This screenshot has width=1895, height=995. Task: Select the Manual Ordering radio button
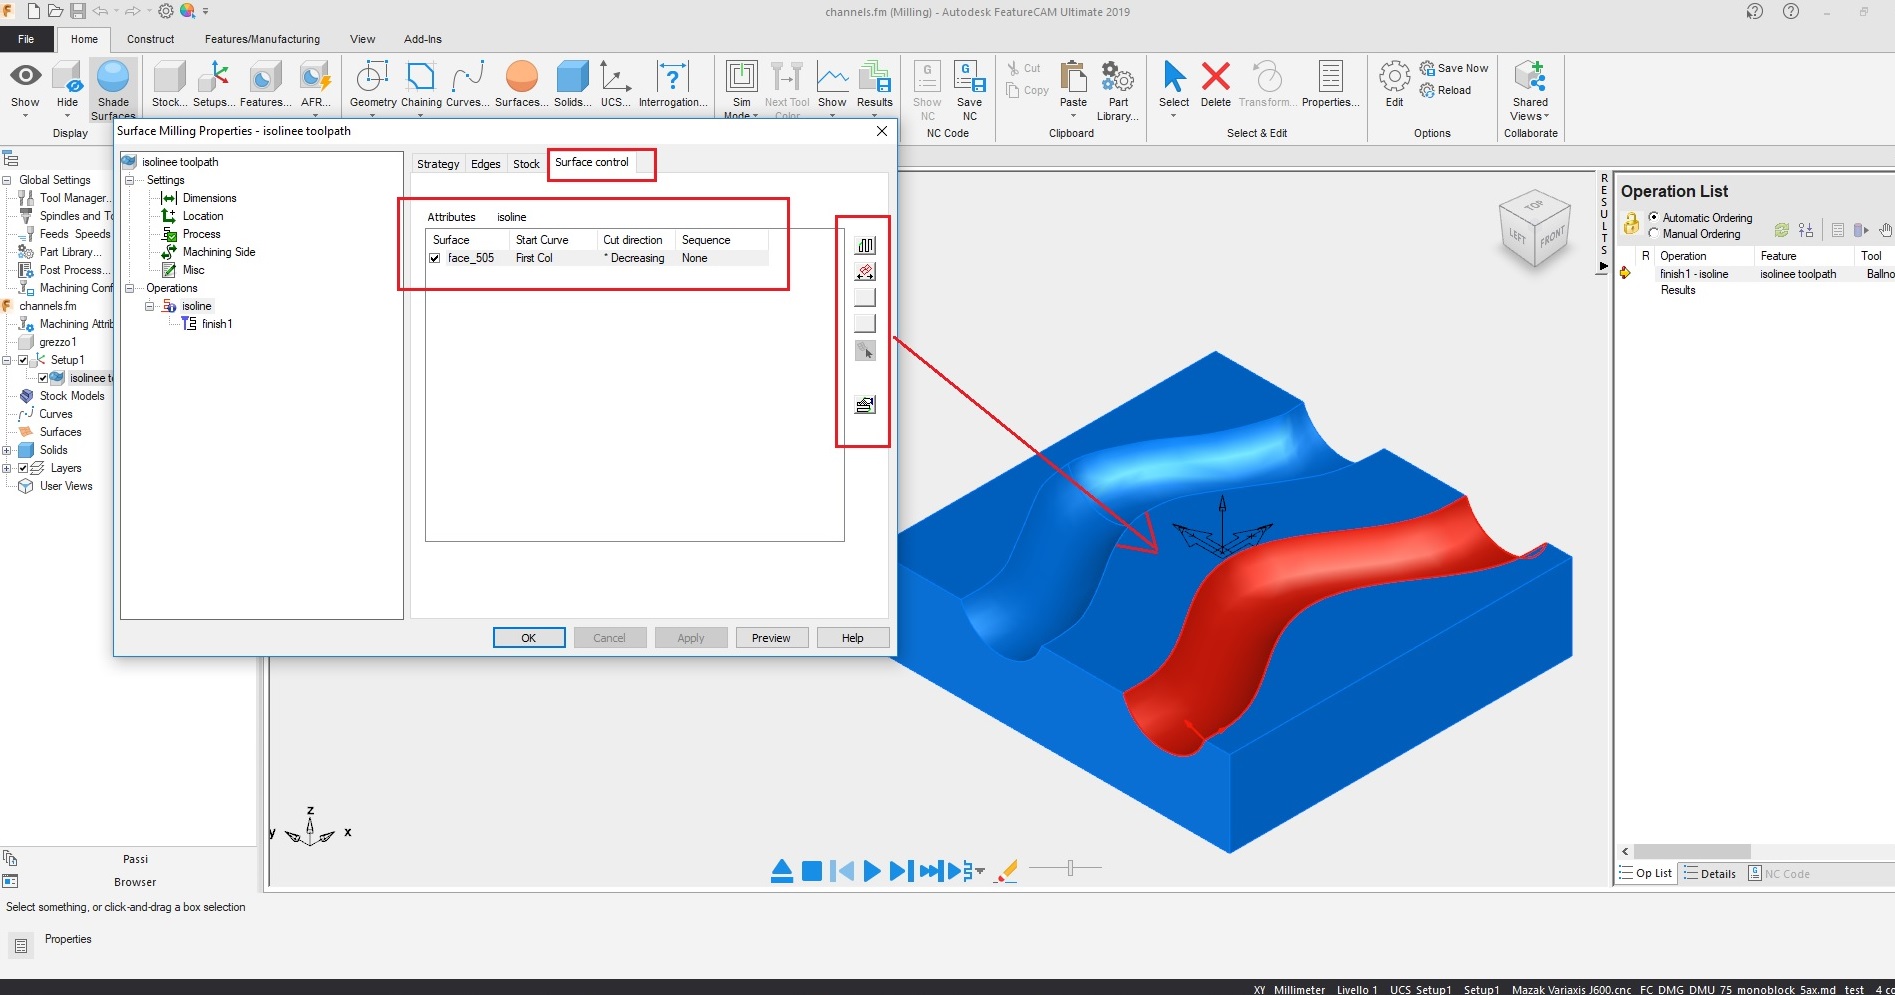pos(1654,234)
